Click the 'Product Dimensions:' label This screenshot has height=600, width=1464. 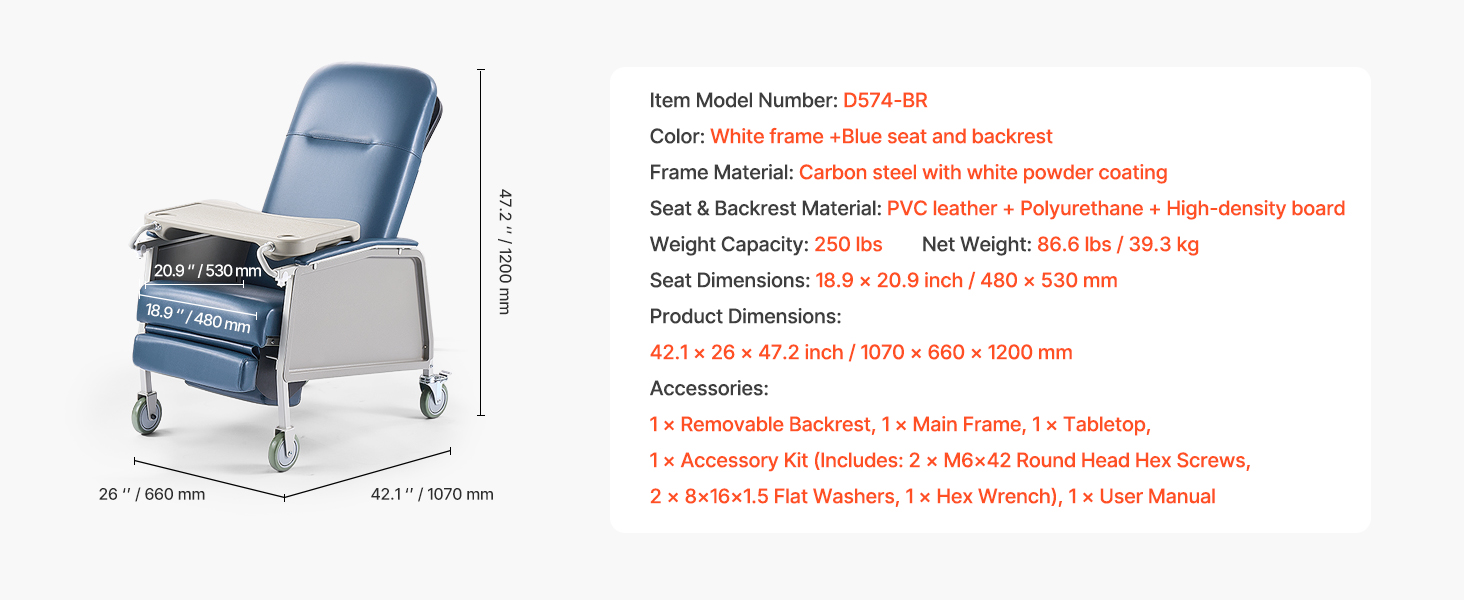click(x=745, y=316)
